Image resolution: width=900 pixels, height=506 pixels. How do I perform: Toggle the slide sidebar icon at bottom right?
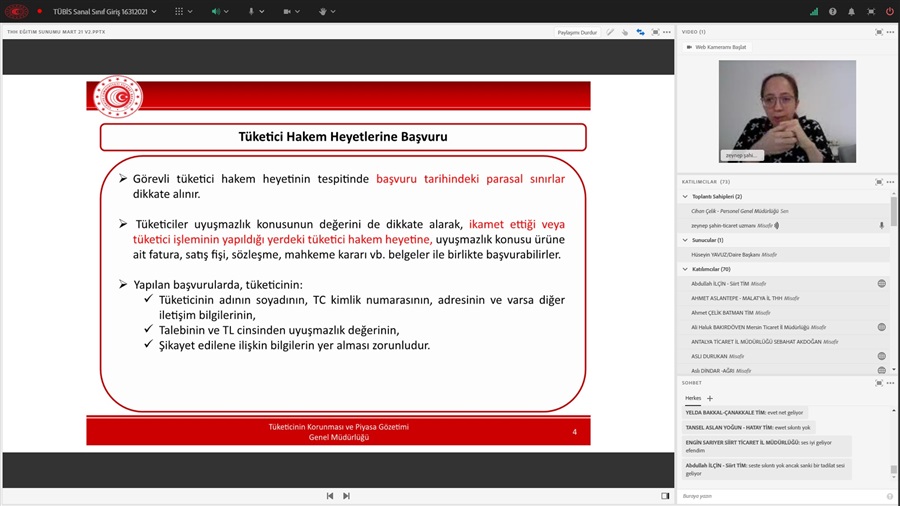[665, 496]
